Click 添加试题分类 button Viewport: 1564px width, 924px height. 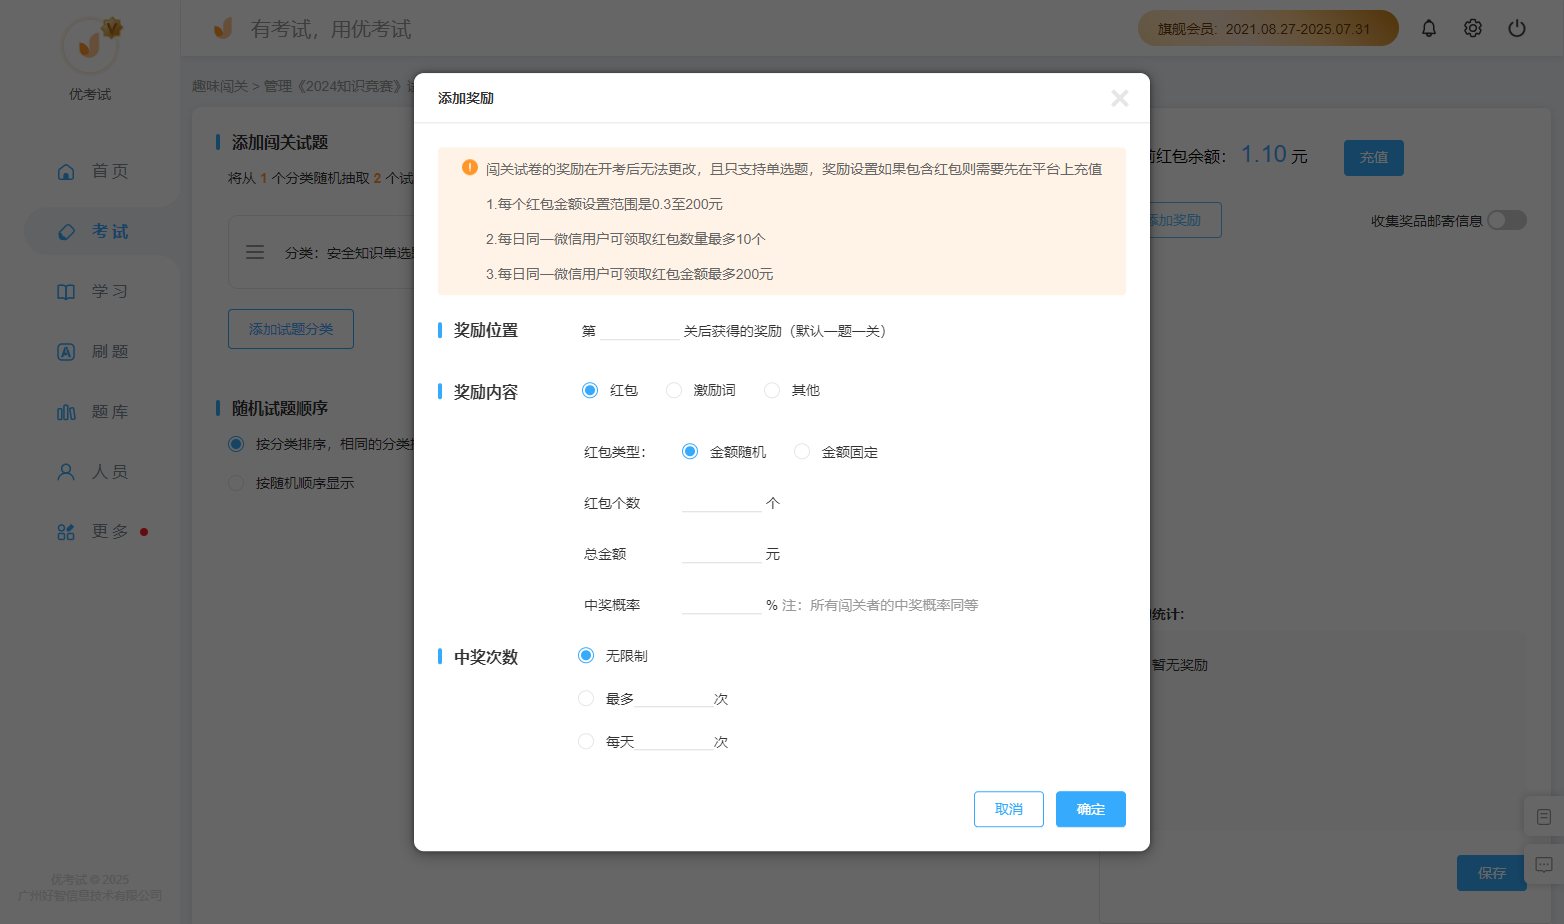click(291, 329)
